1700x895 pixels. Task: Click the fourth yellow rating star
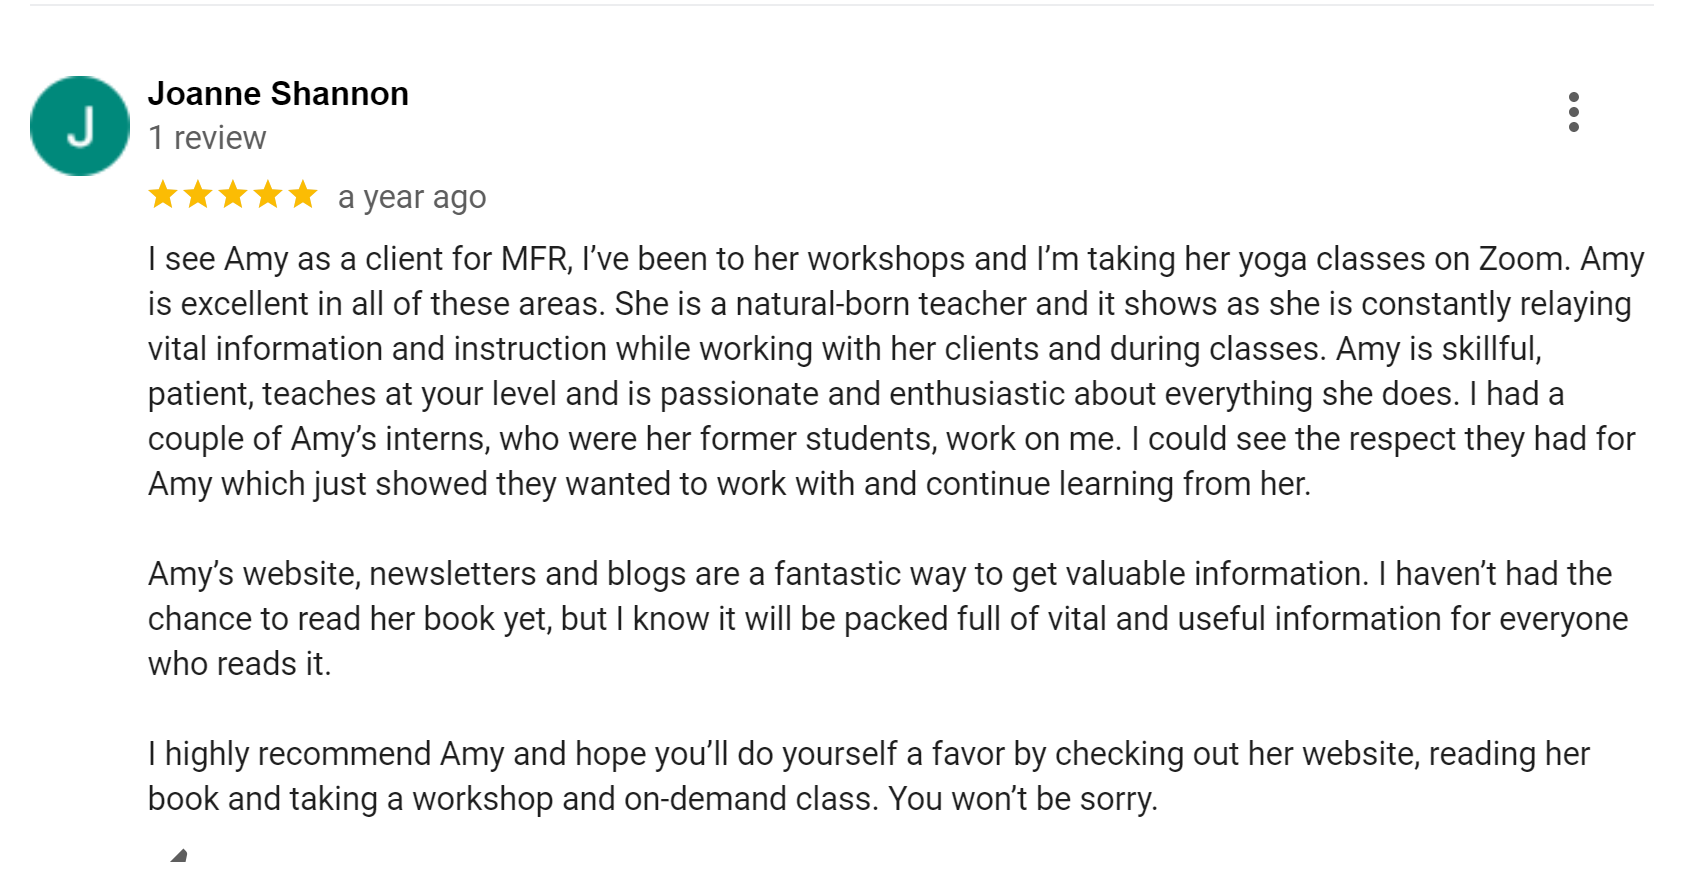[268, 195]
